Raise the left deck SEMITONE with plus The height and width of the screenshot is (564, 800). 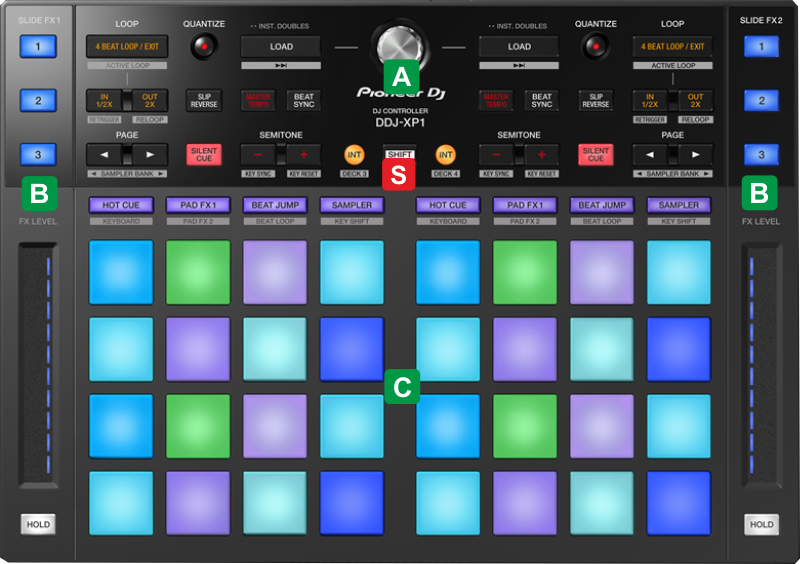(304, 154)
